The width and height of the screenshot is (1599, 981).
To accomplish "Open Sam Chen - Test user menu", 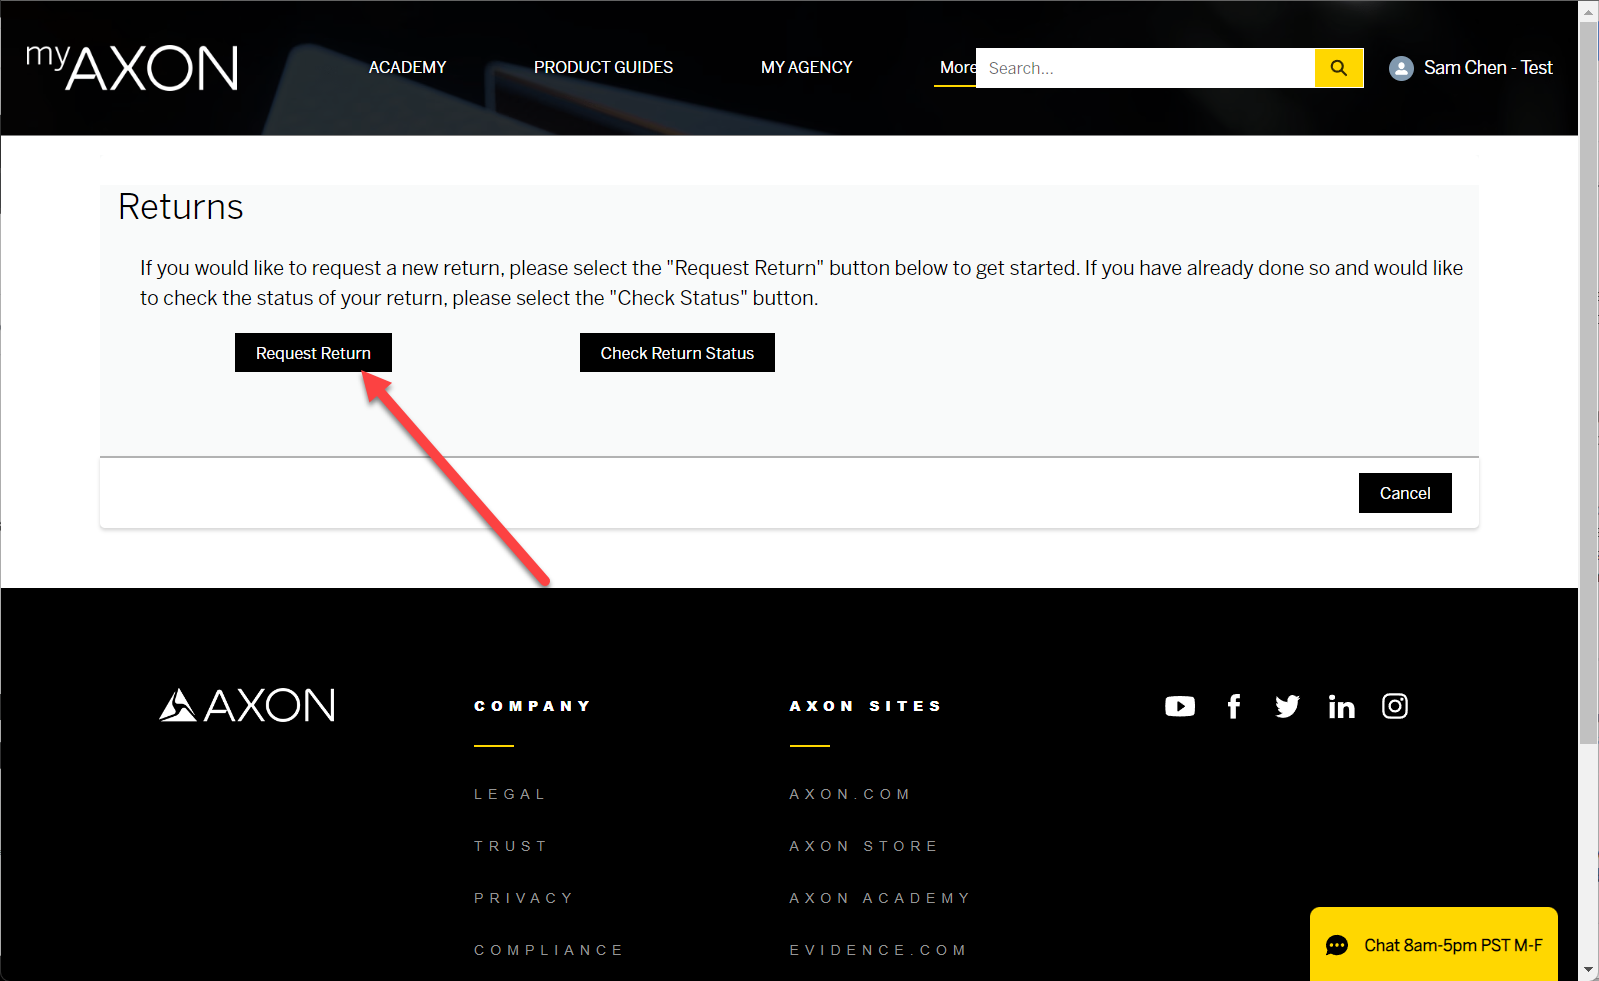I will (x=1487, y=68).
